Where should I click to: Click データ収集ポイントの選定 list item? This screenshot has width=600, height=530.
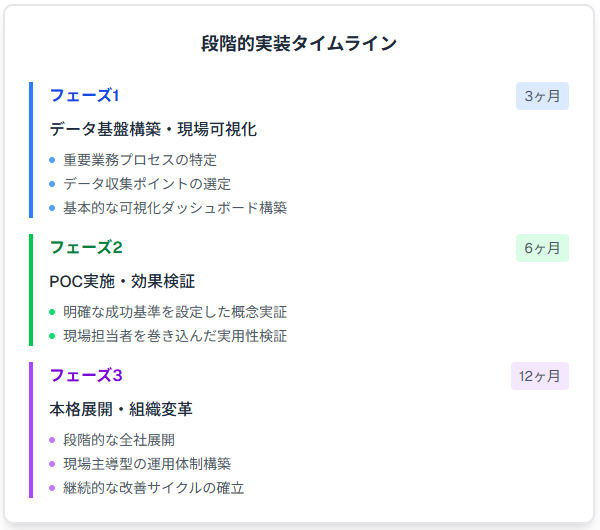point(147,183)
